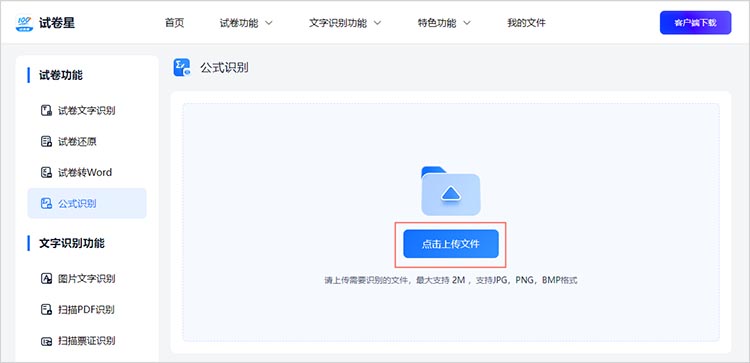750x363 pixels.
Task: Click the upload format hint text
Action: [x=451, y=280]
